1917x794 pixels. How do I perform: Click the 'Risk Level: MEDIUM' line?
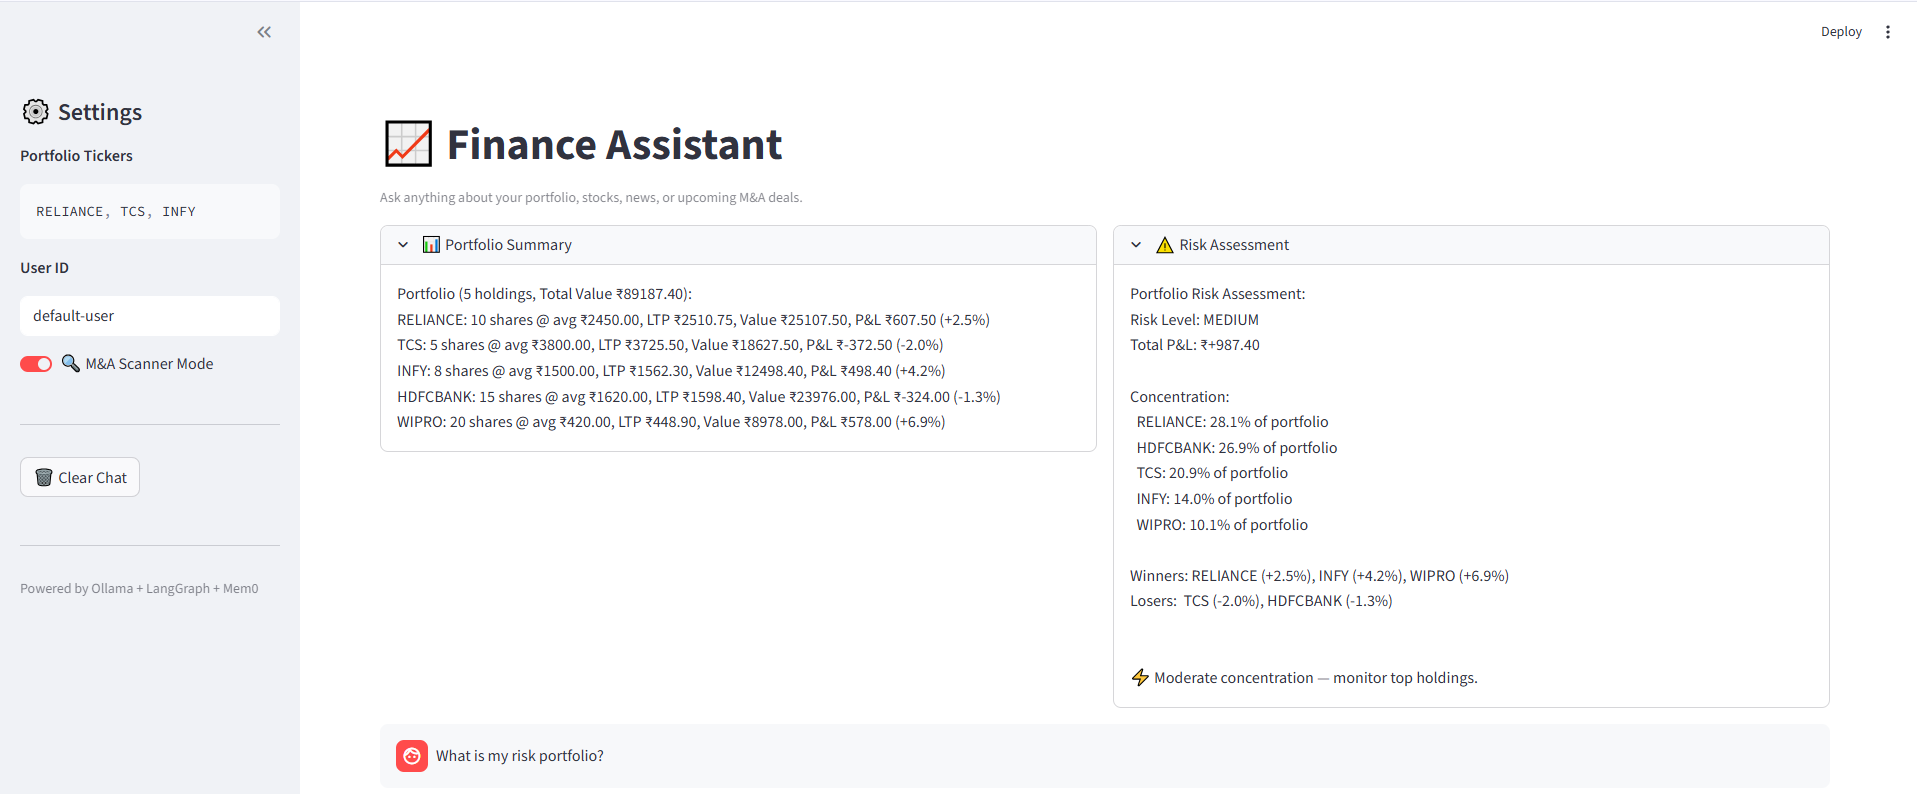1194,320
